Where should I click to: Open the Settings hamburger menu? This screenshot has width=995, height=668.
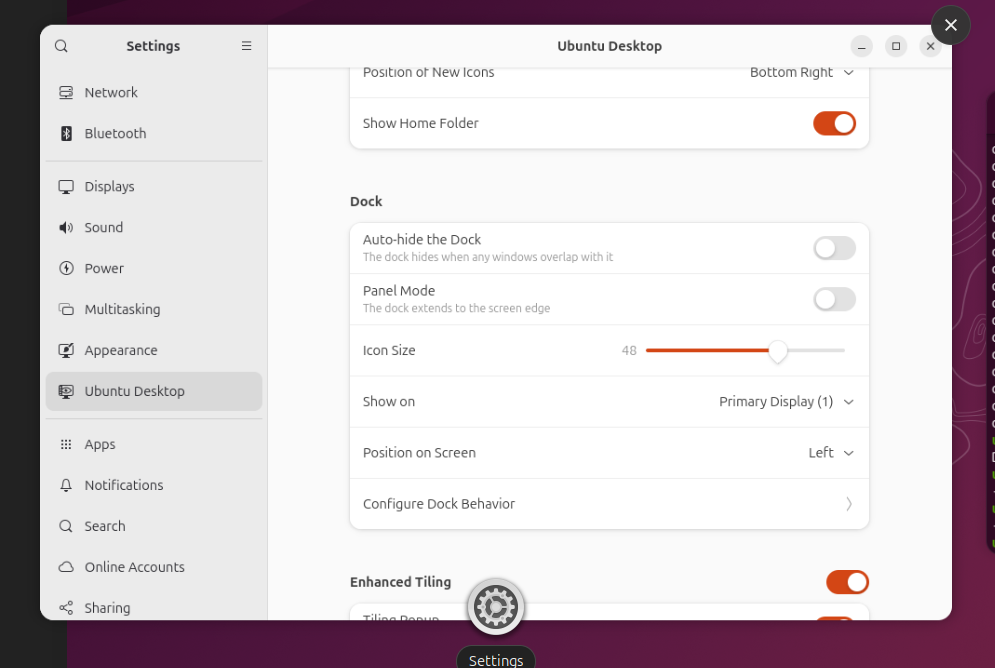click(247, 46)
